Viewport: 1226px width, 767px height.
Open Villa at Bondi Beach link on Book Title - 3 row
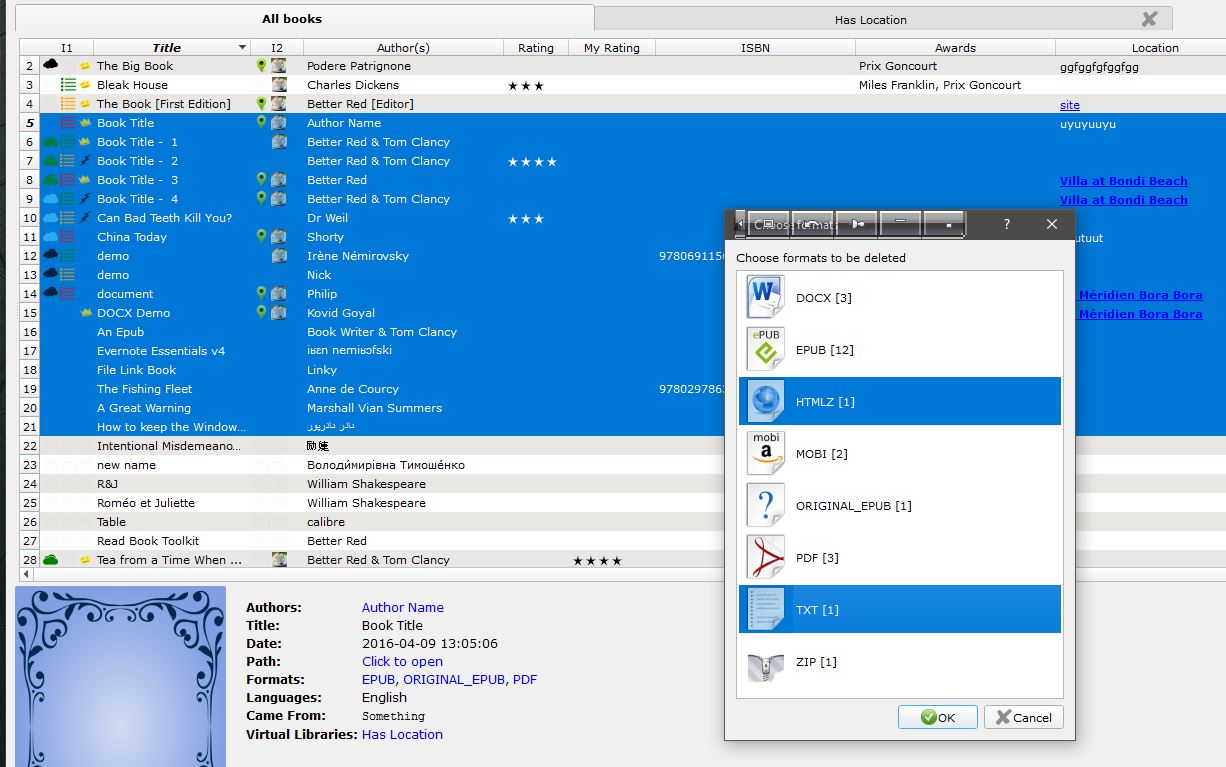1124,181
